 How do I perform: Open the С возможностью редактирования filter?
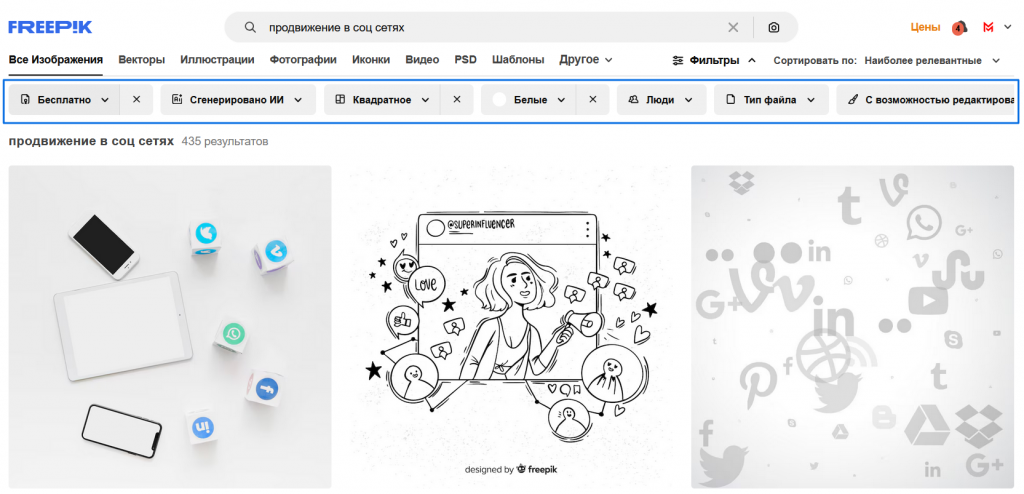coord(925,100)
